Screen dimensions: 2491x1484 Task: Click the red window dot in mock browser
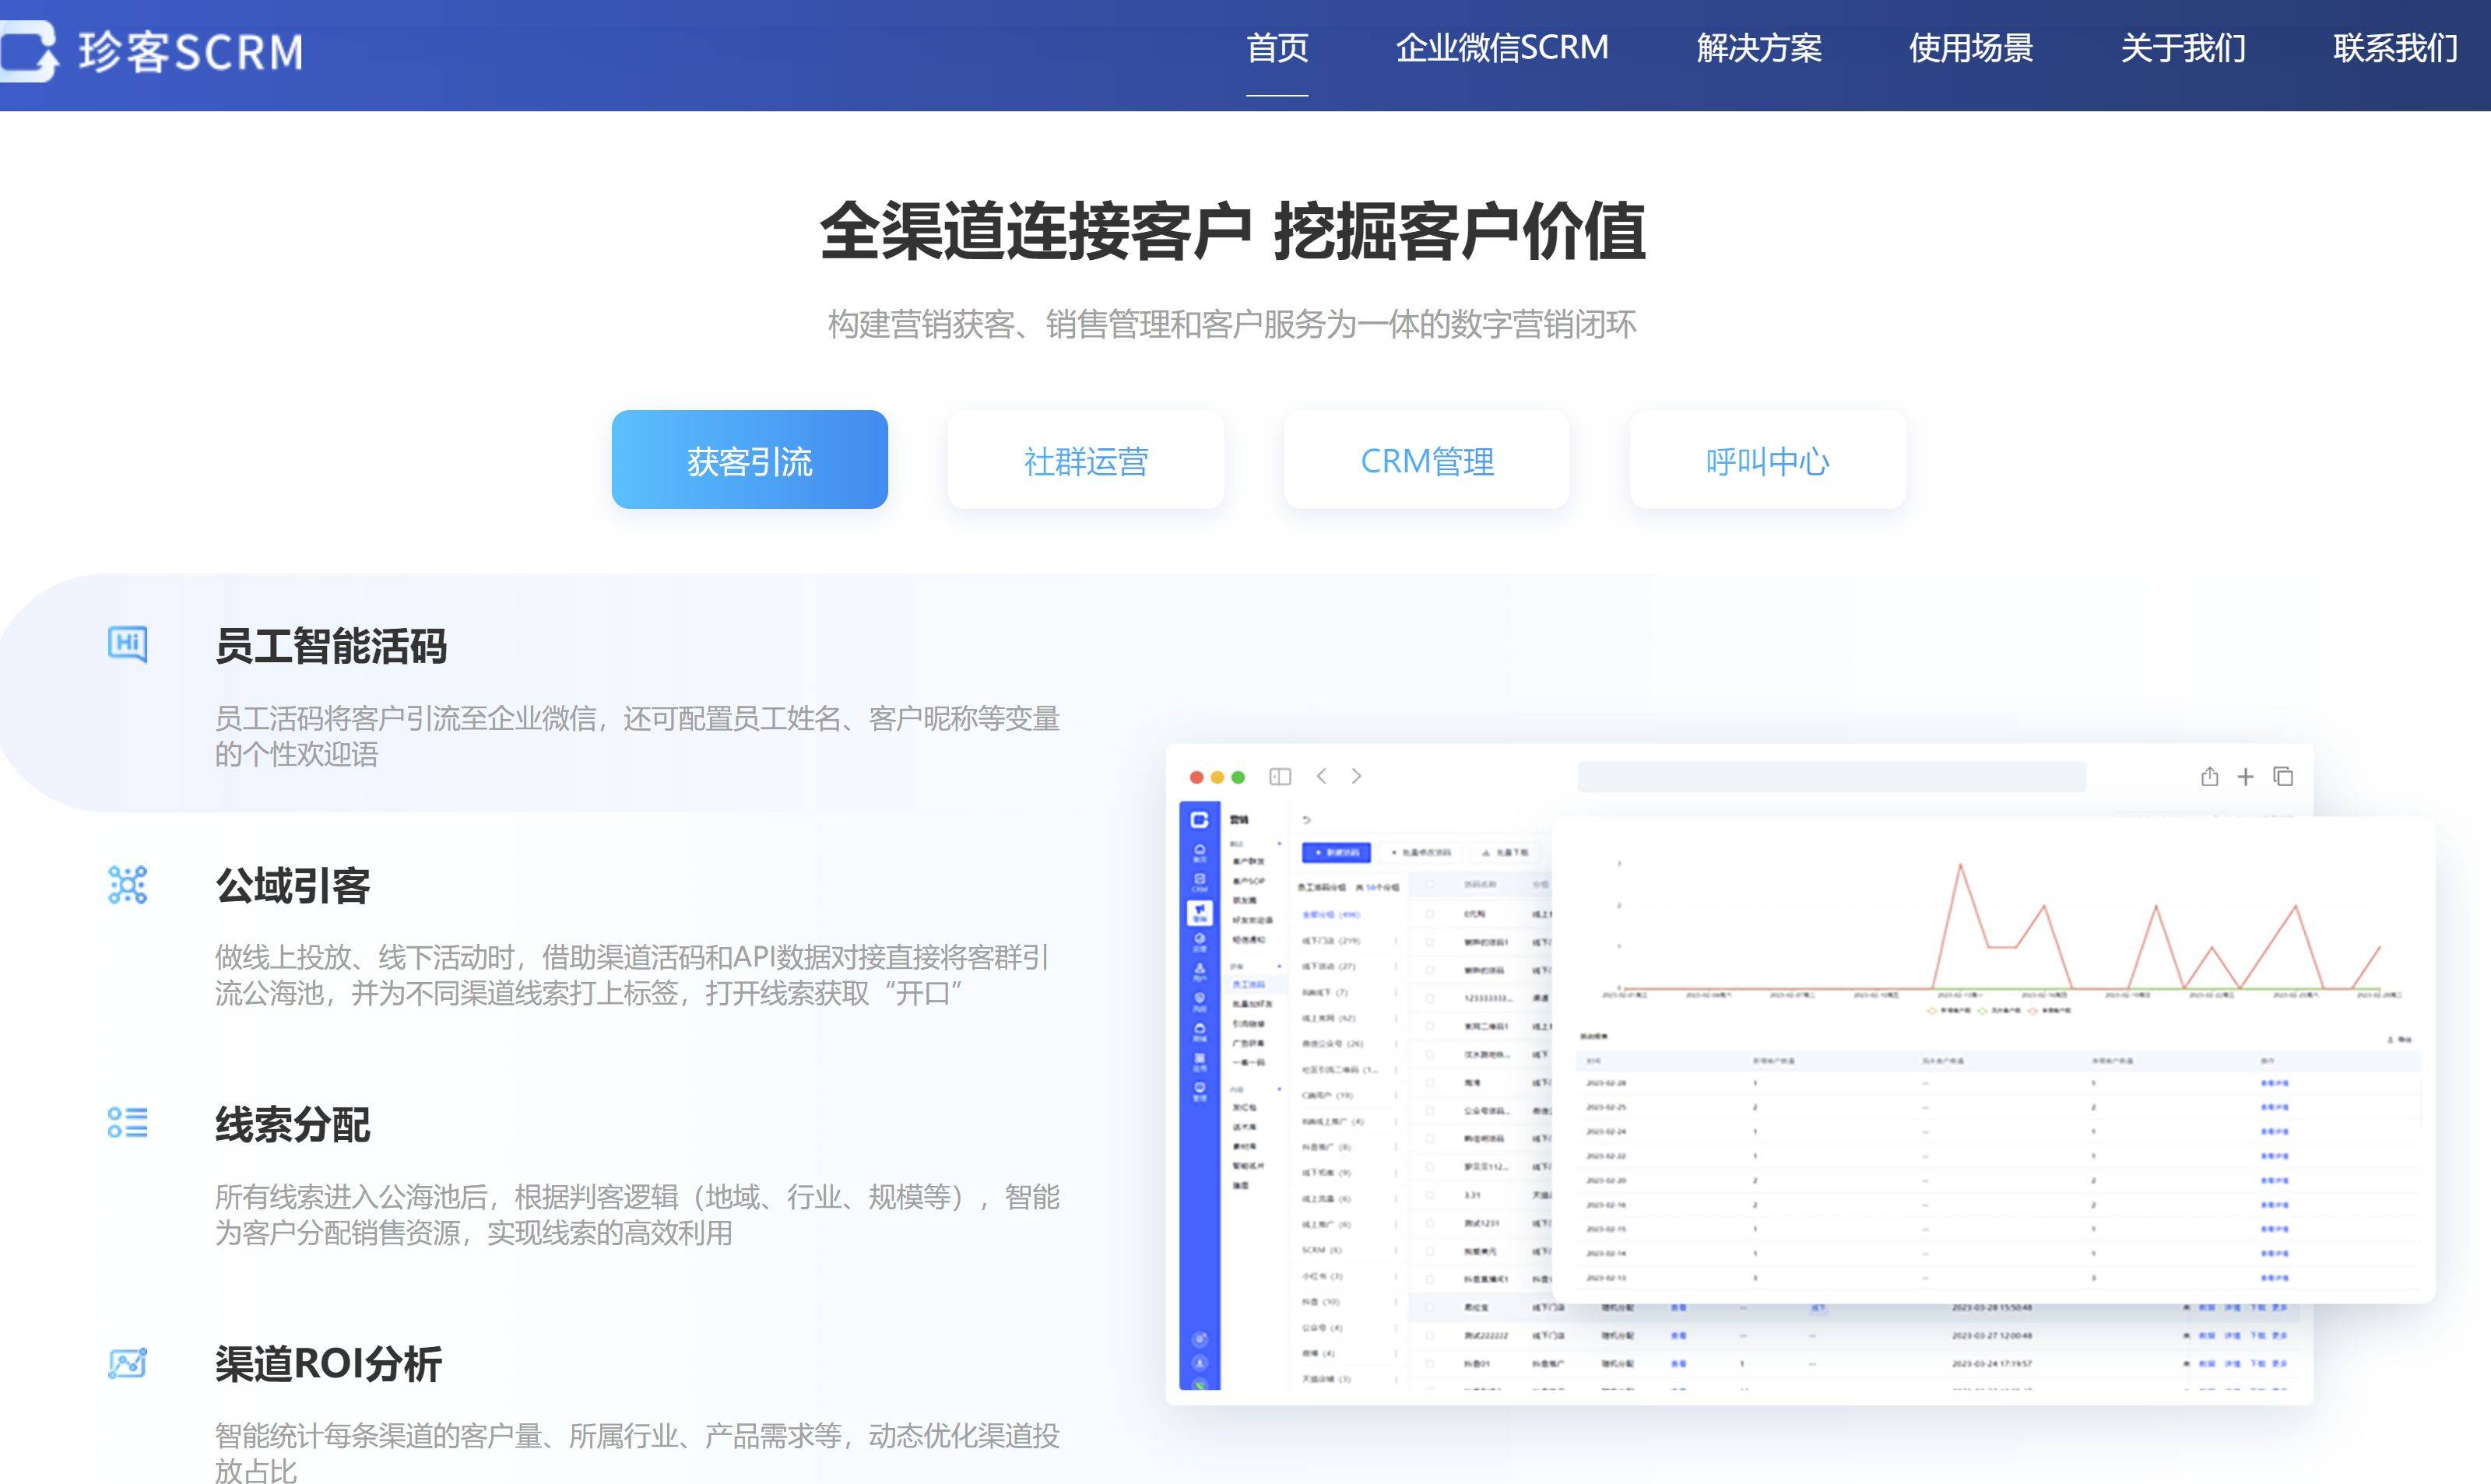(x=1196, y=777)
